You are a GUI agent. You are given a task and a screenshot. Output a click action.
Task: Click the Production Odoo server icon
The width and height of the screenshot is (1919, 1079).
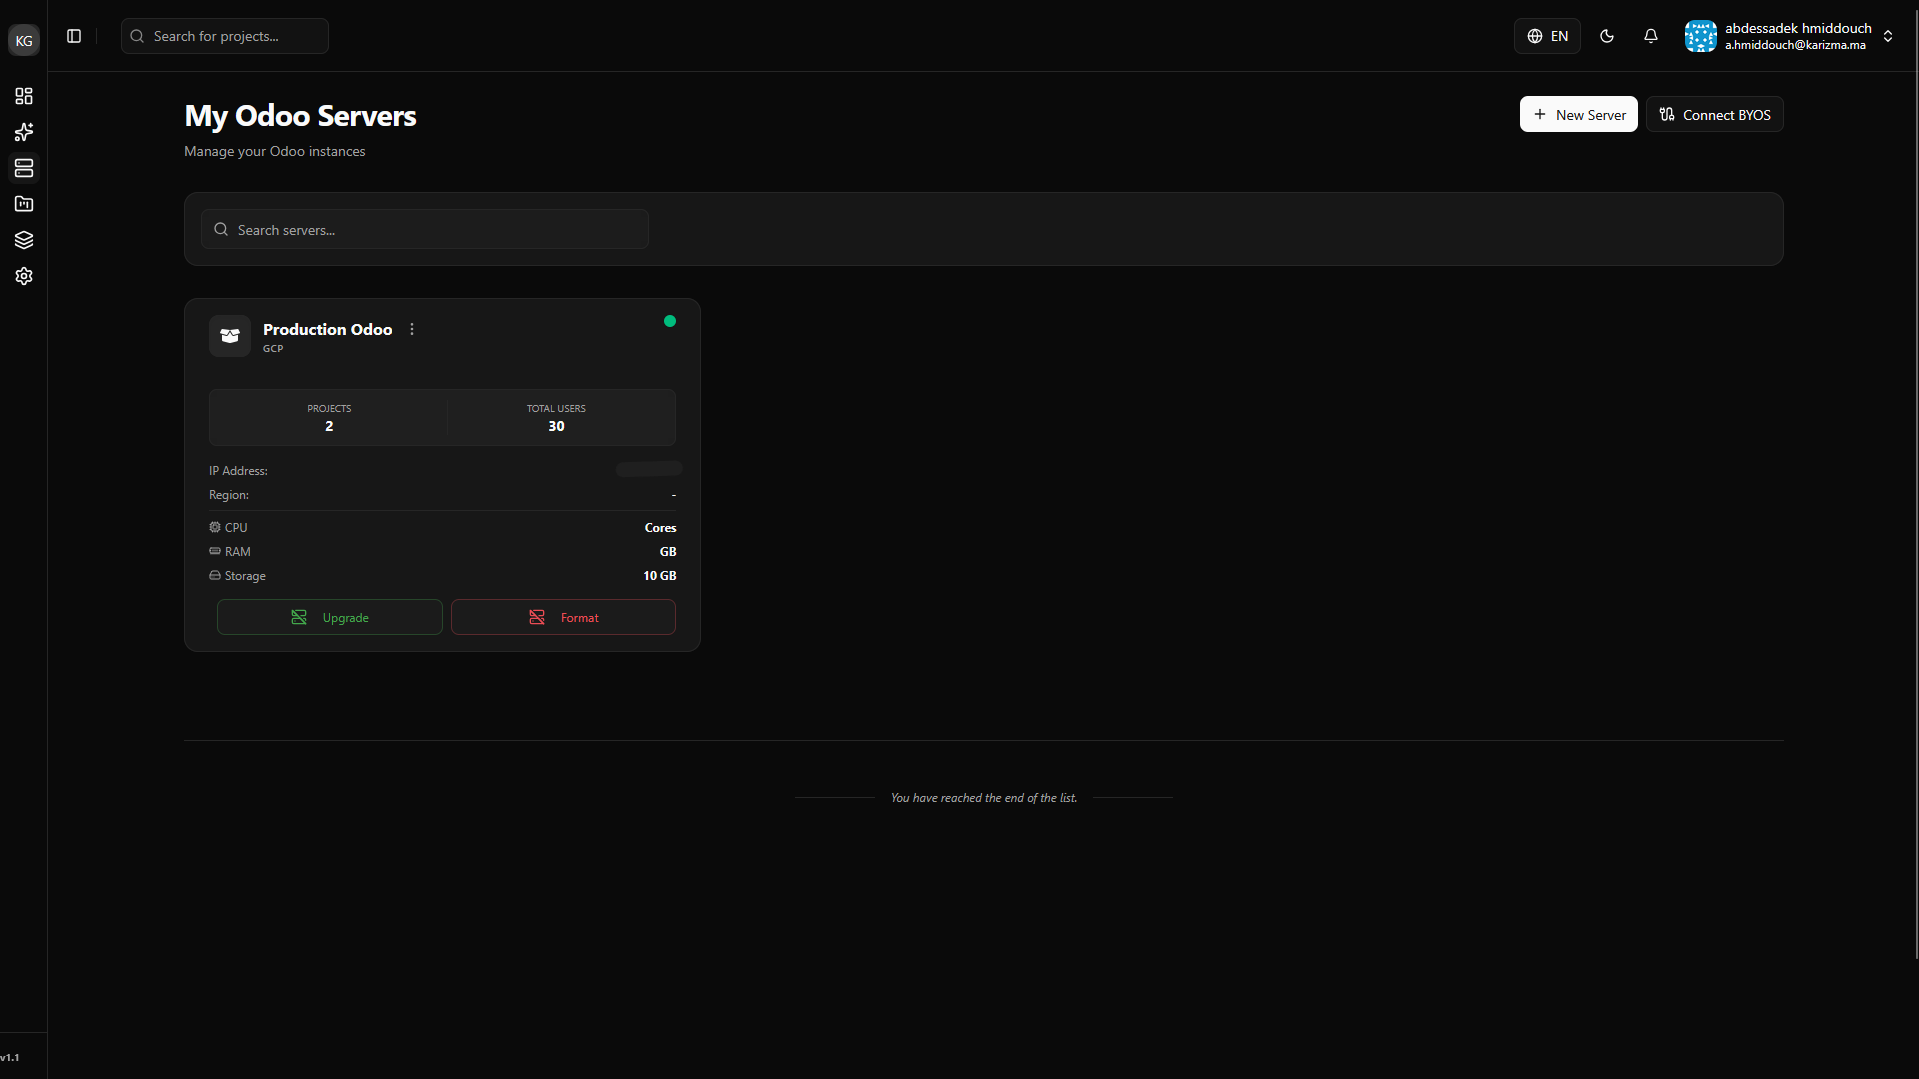(x=230, y=336)
